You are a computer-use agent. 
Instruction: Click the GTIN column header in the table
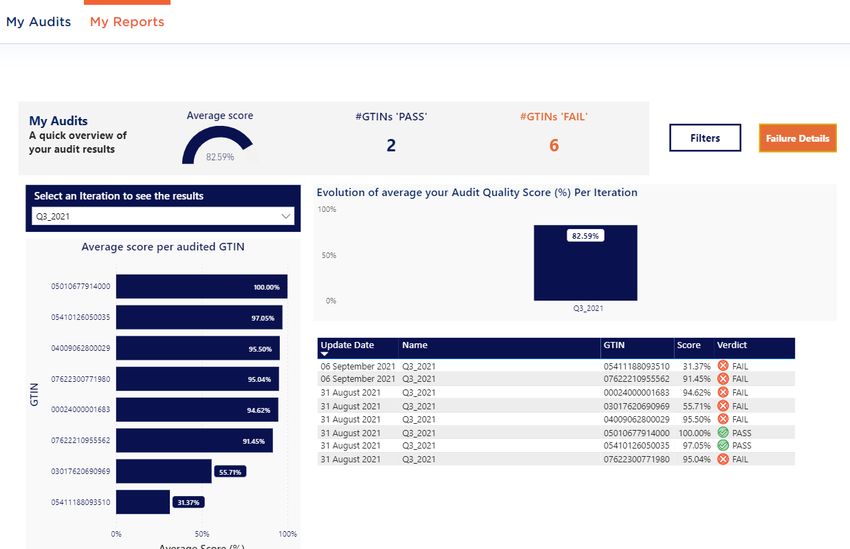[x=614, y=345]
